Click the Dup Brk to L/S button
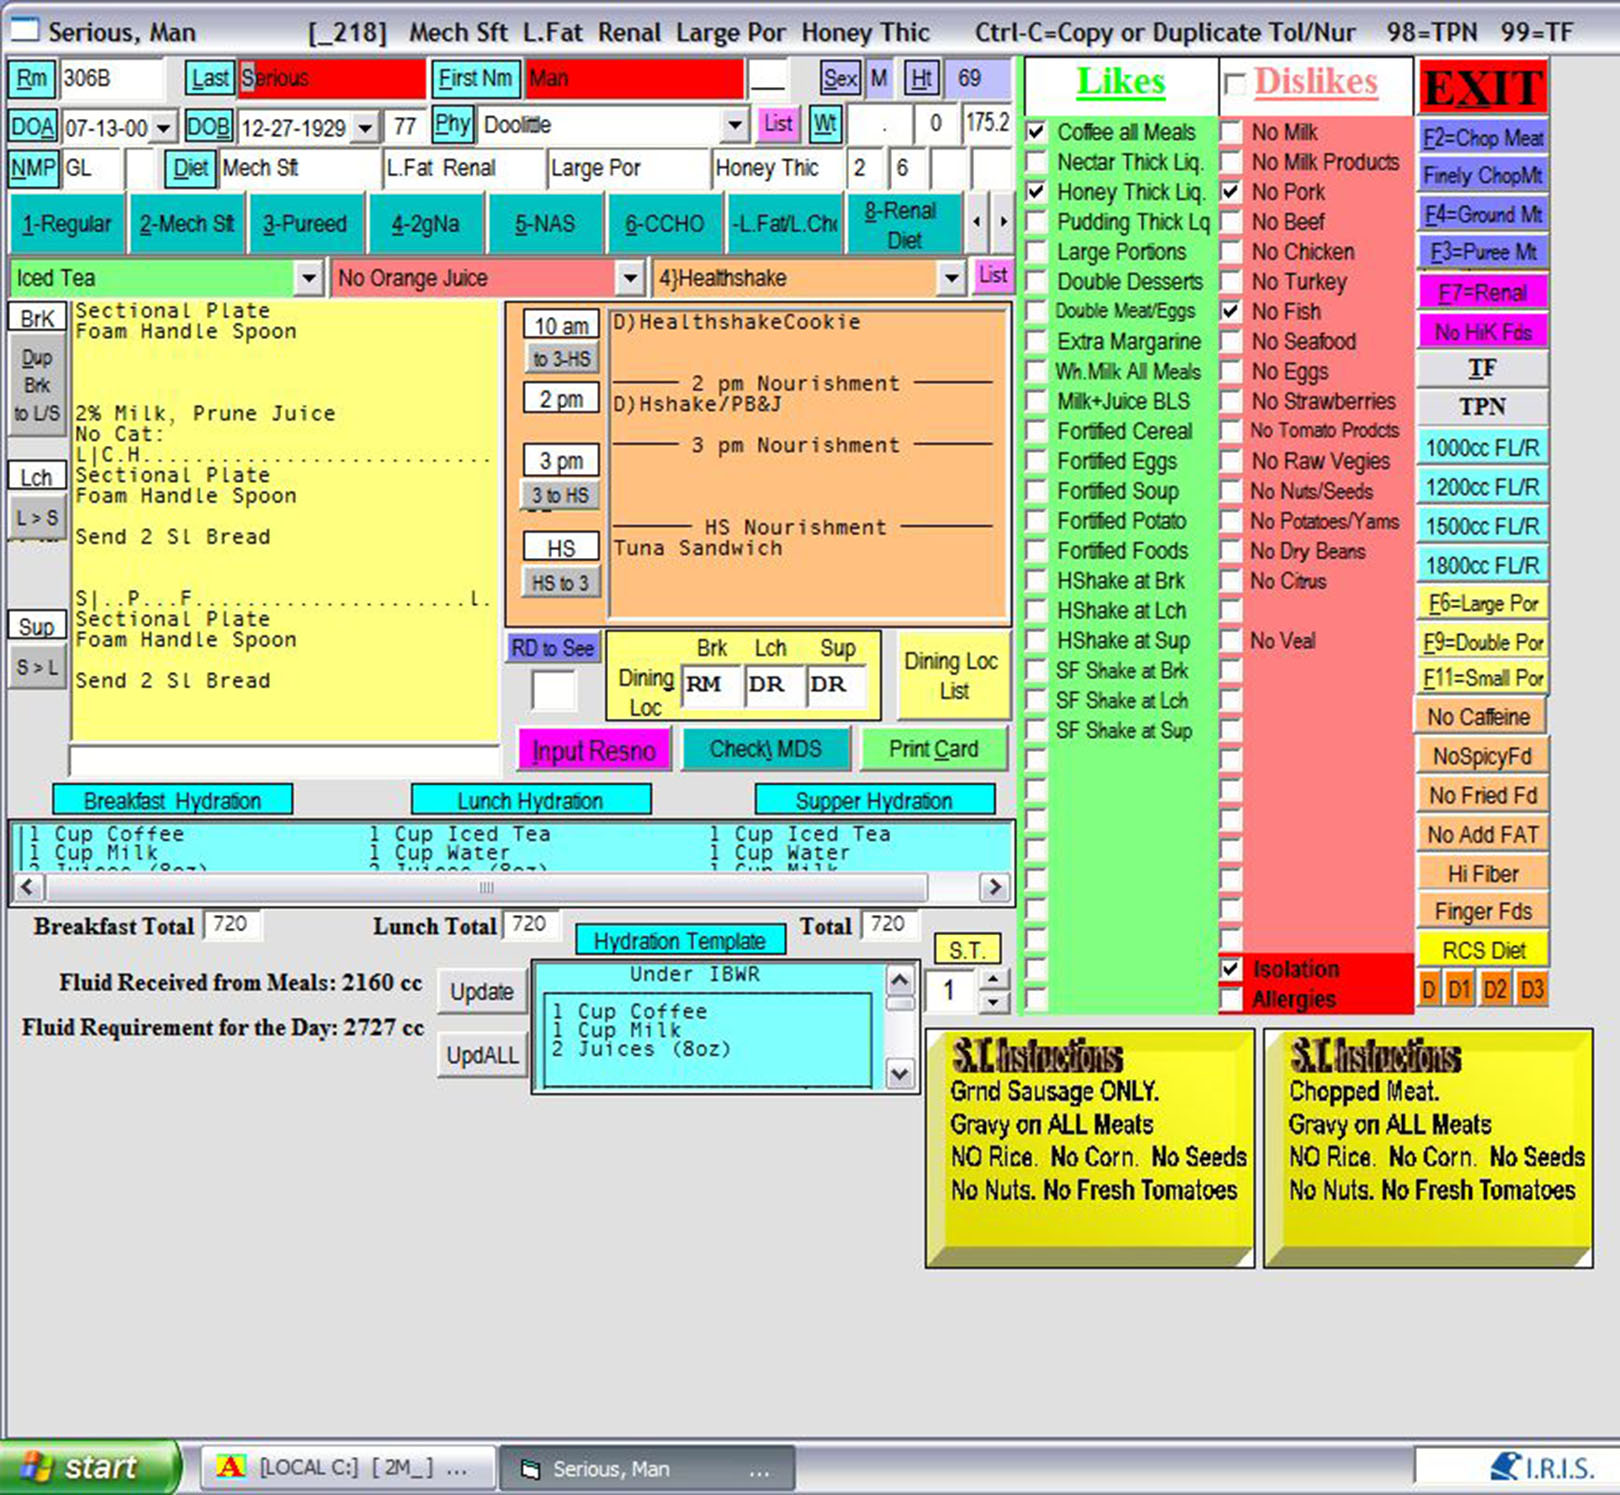 click(38, 385)
